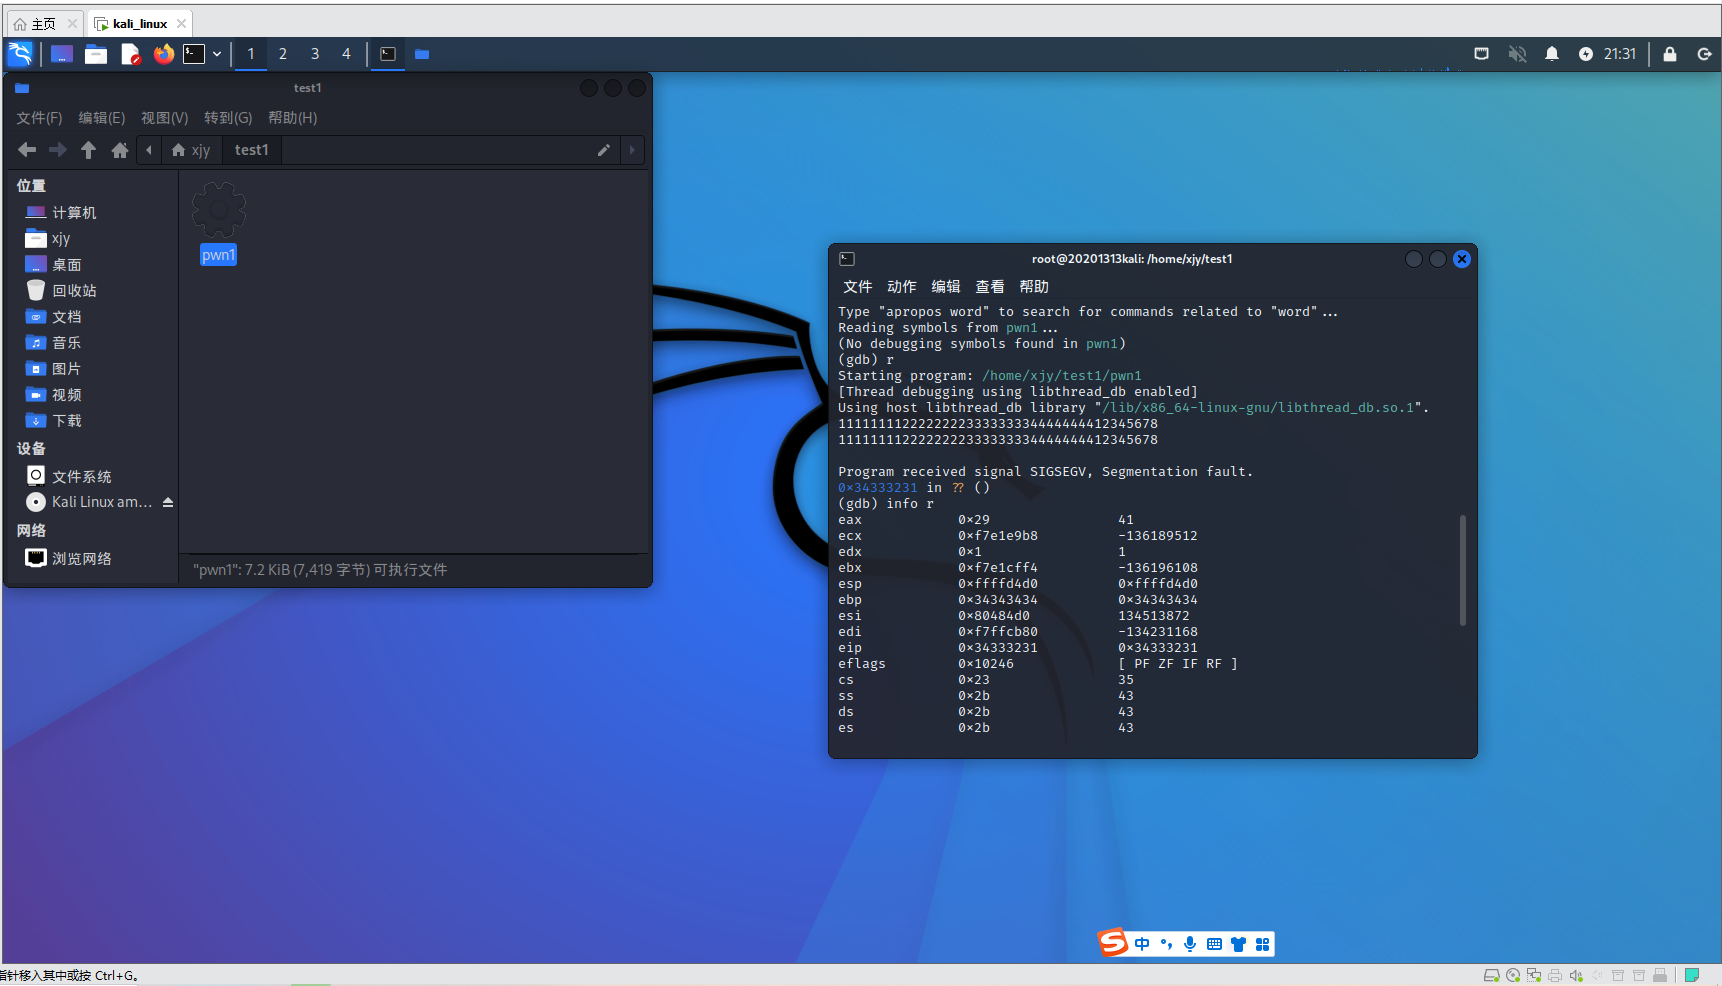Switch to workspace 4
The image size is (1722, 986).
click(347, 54)
